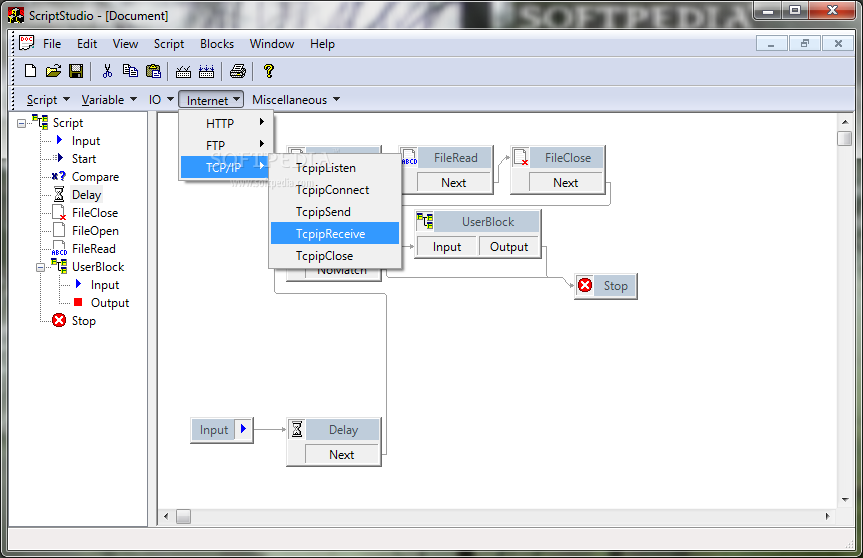The image size is (863, 558).
Task: Click the ABCD icon on the FileRead block
Action: 409,157
